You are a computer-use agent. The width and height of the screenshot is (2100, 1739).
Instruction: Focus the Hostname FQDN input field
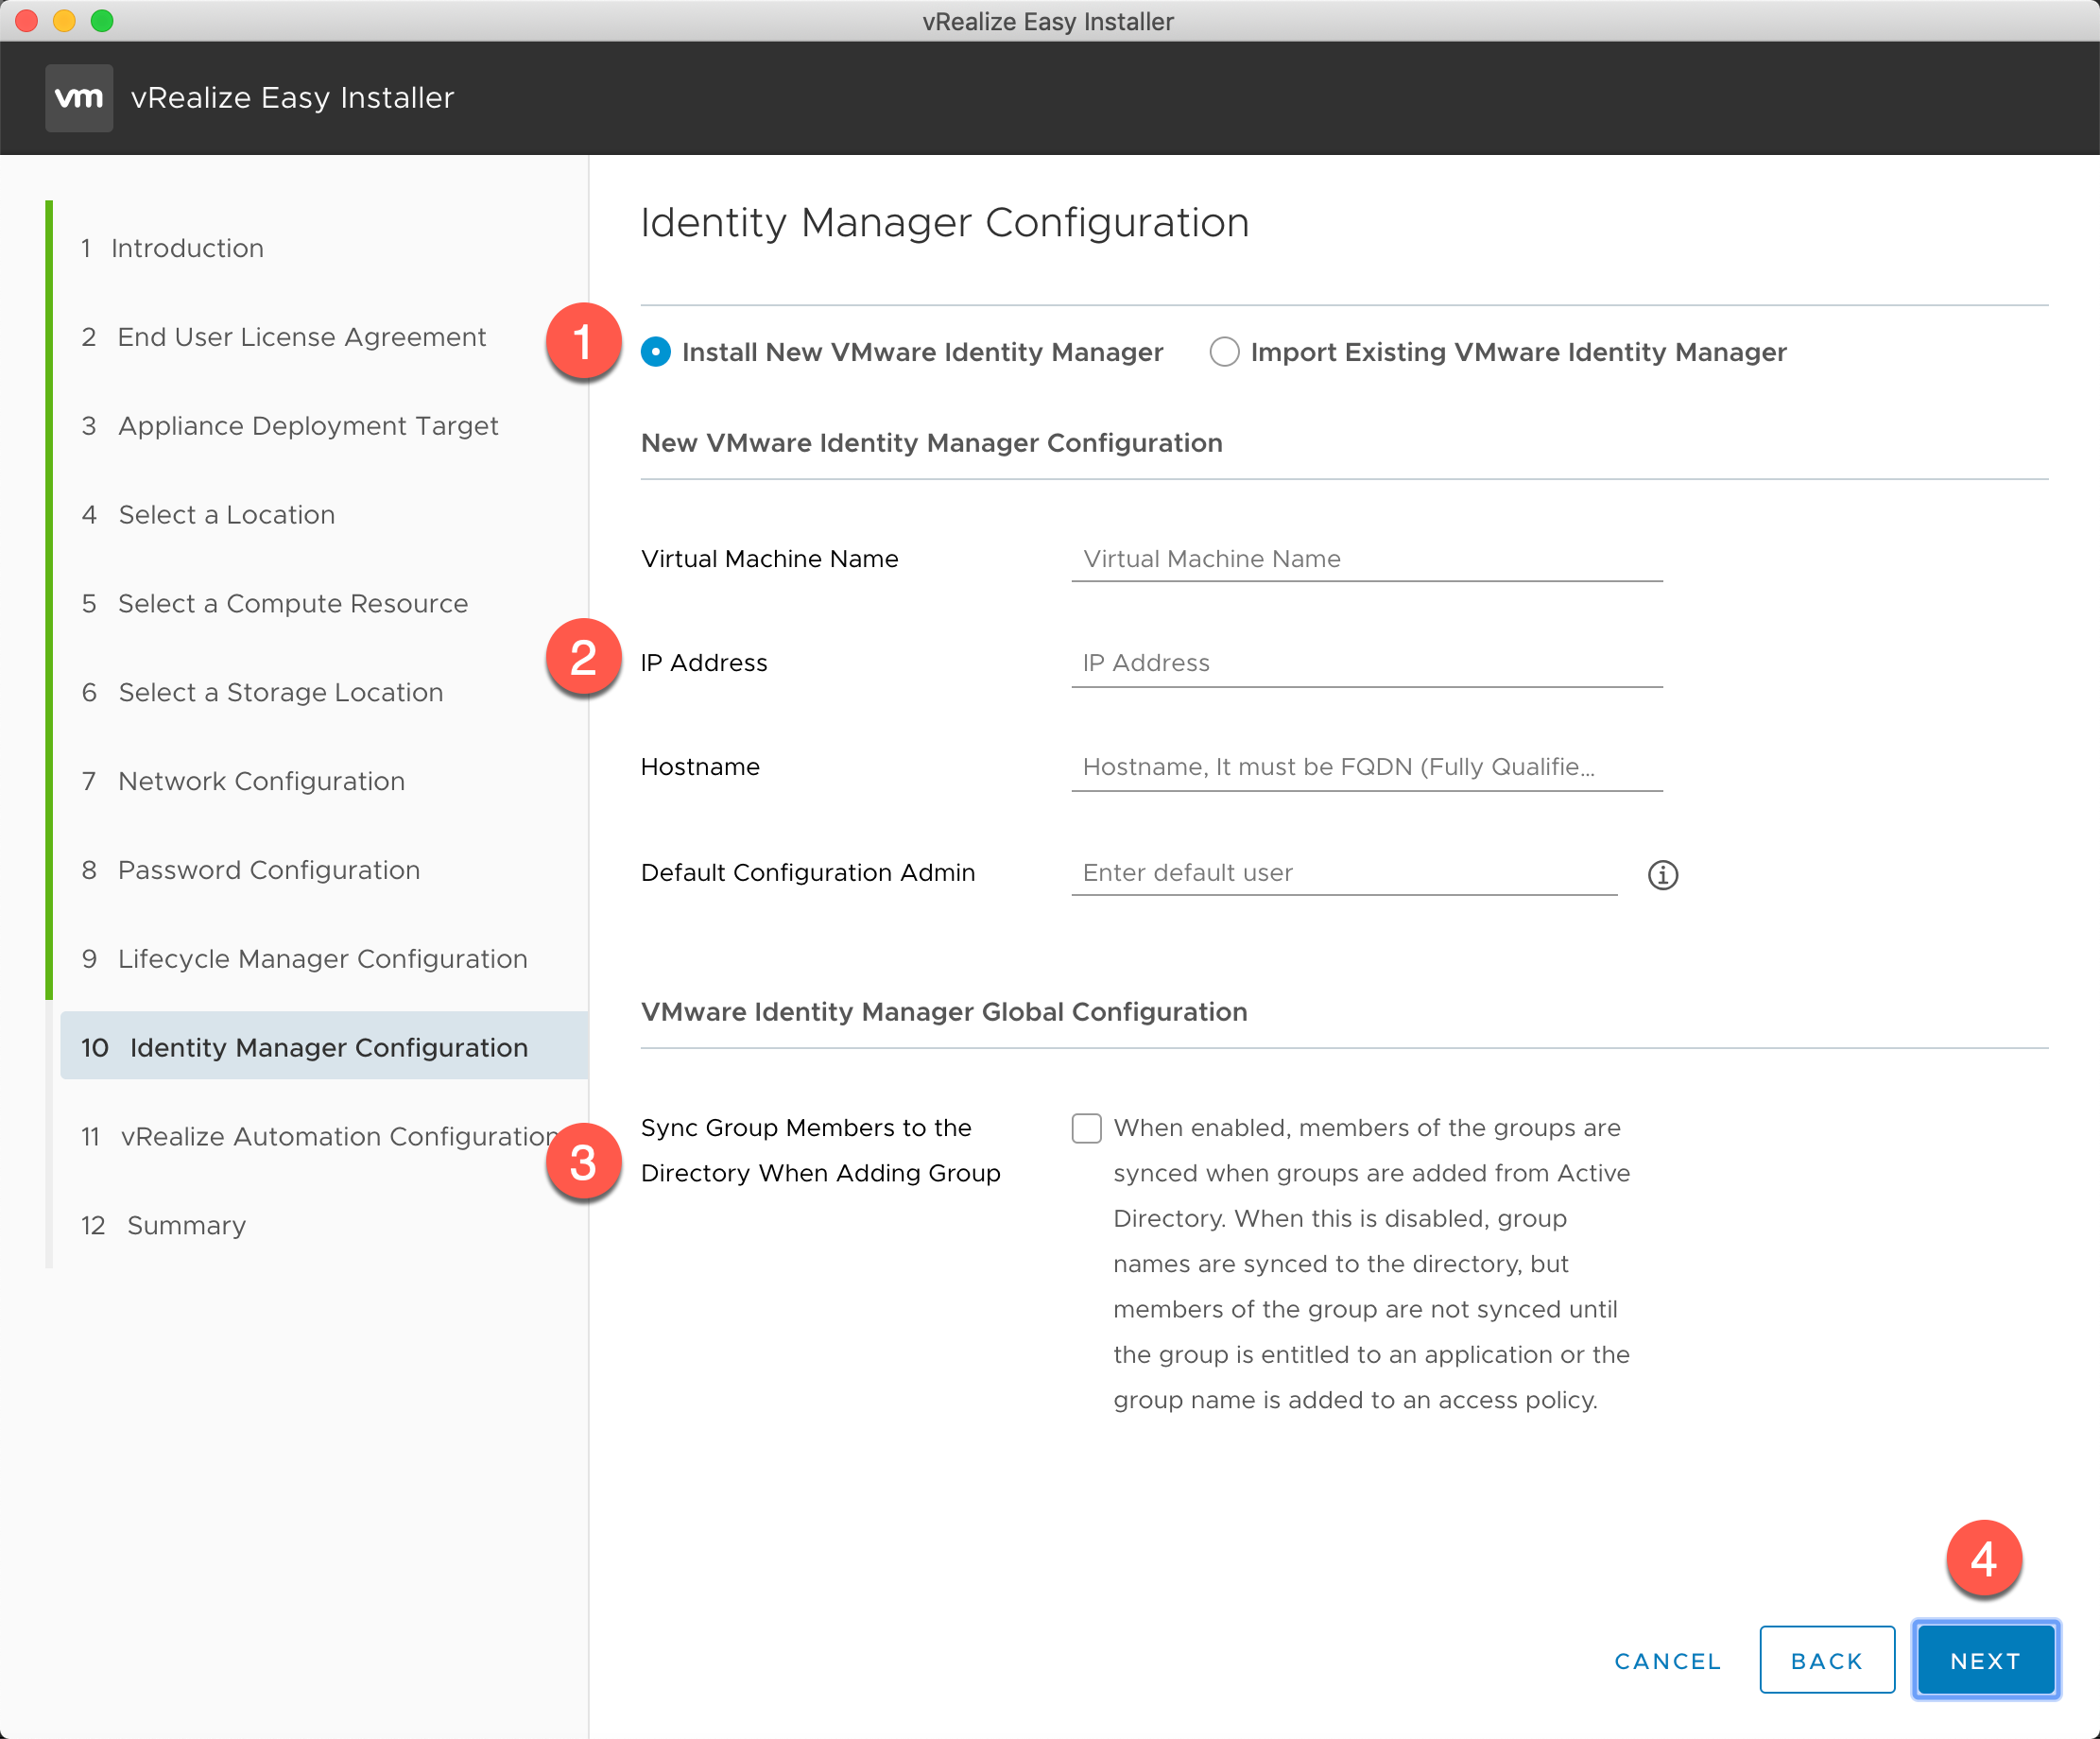pos(1367,767)
